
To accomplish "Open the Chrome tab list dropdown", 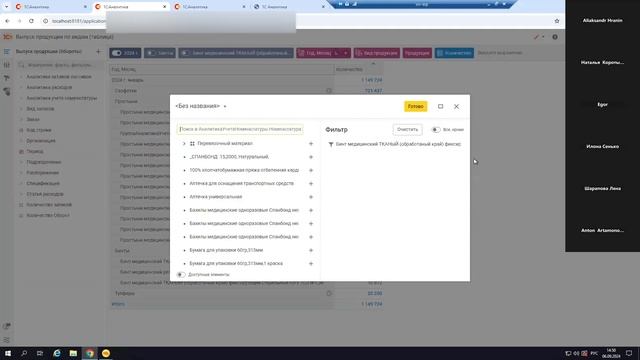I will pyautogui.click(x=7, y=7).
